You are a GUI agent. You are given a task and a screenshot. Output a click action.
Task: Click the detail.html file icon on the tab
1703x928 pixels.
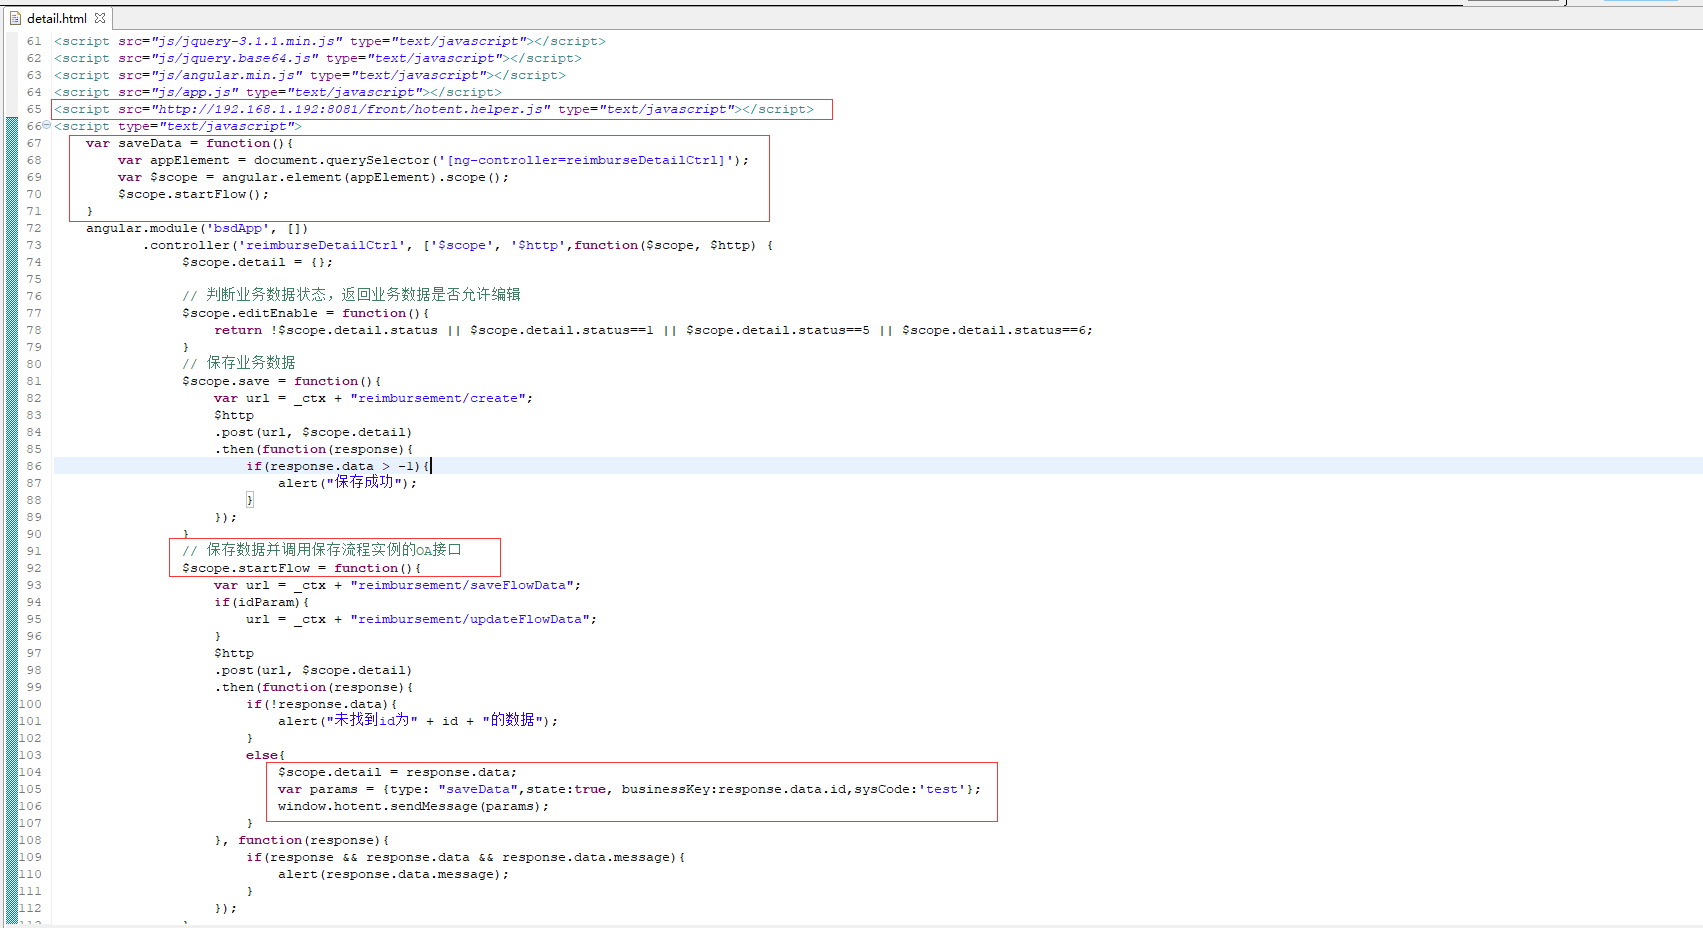coord(15,18)
